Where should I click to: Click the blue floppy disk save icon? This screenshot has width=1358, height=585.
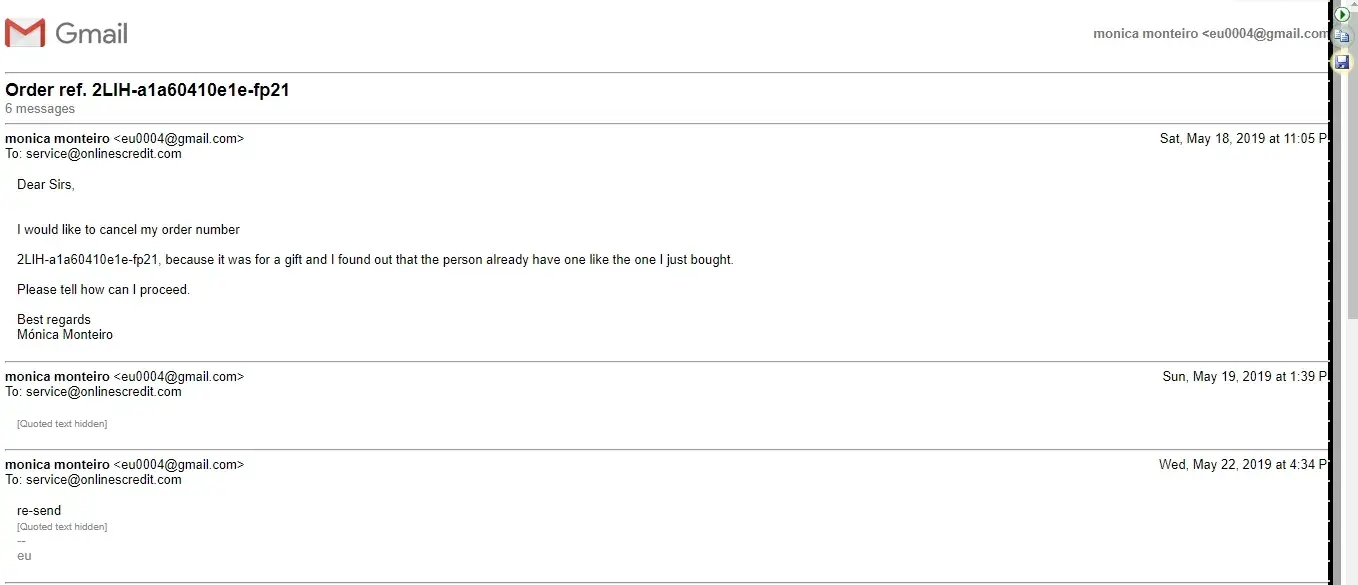pyautogui.click(x=1343, y=62)
